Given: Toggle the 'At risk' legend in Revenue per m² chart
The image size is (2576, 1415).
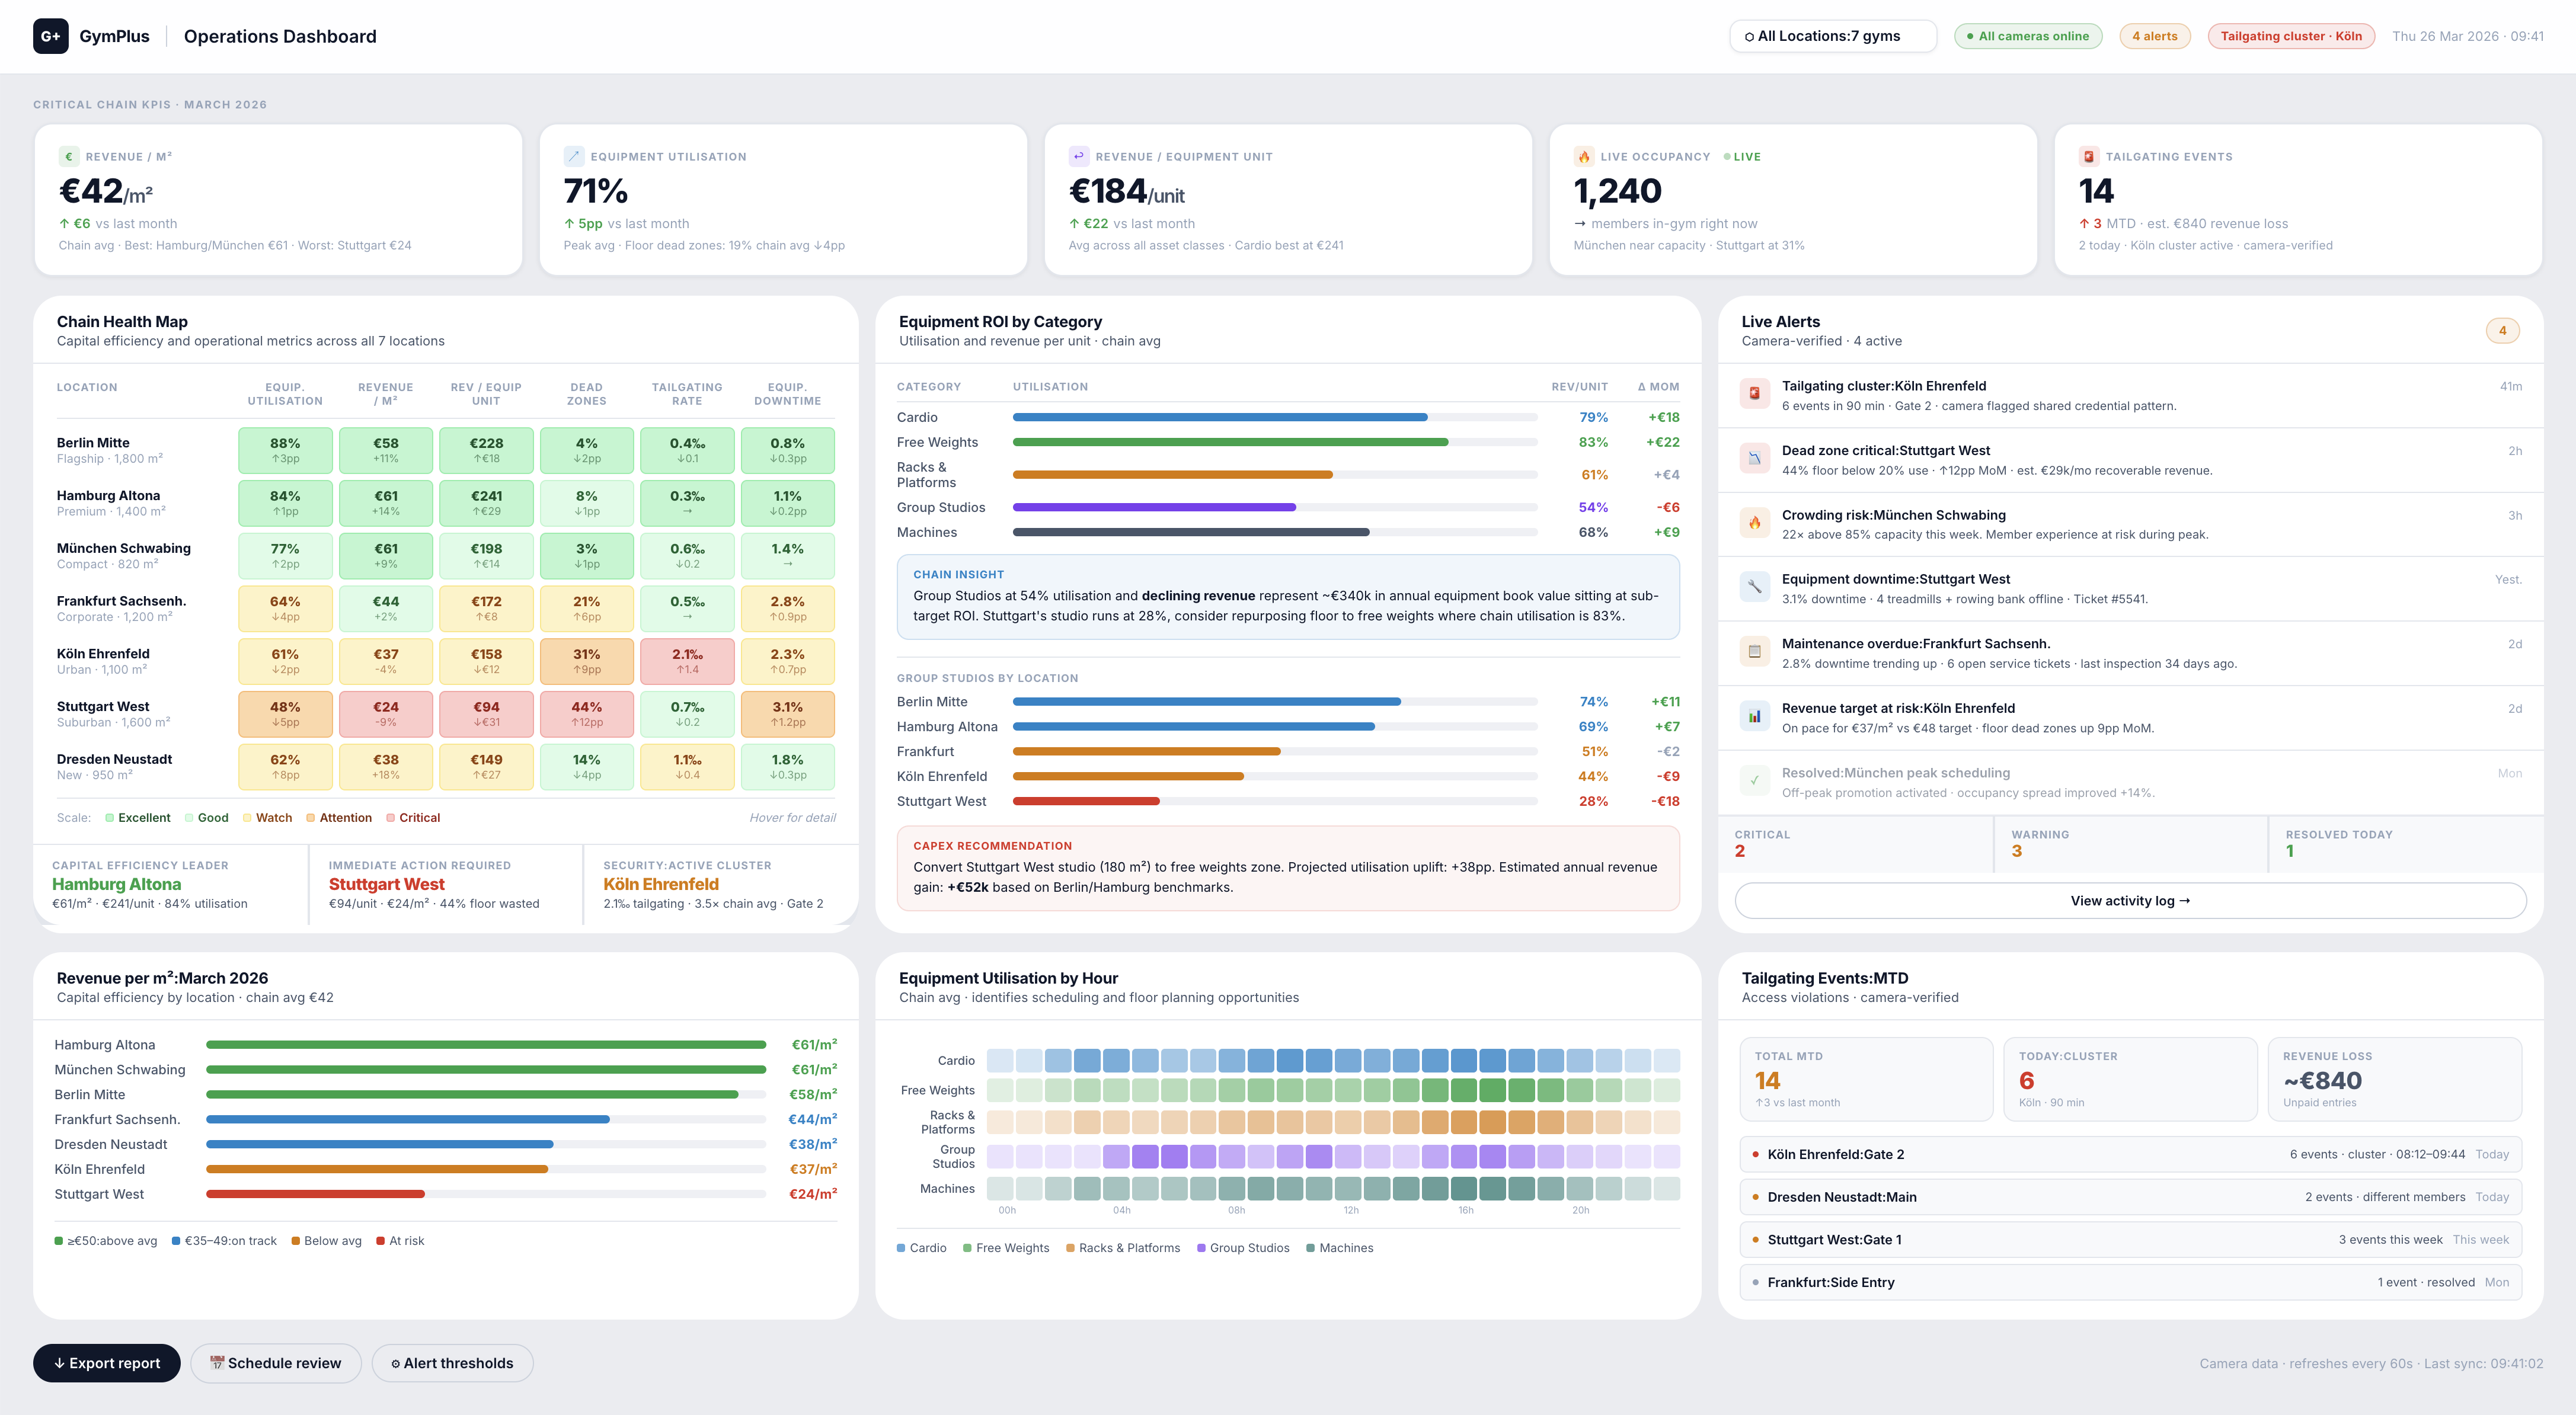Looking at the screenshot, I should (400, 1240).
